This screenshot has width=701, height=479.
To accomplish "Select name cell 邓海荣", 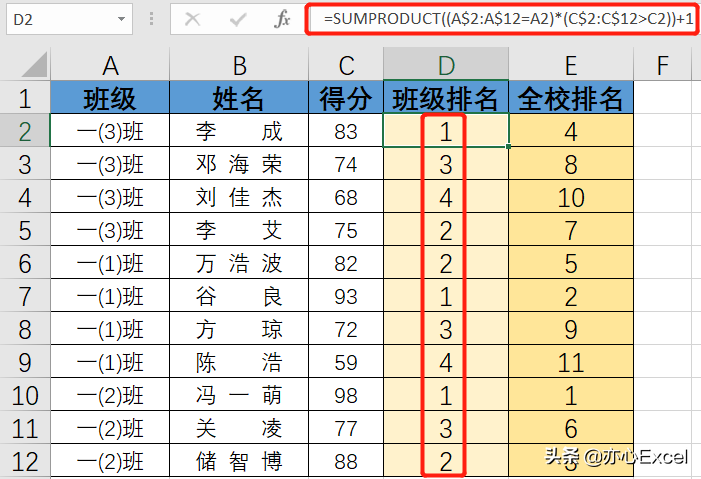I will 239,164.
